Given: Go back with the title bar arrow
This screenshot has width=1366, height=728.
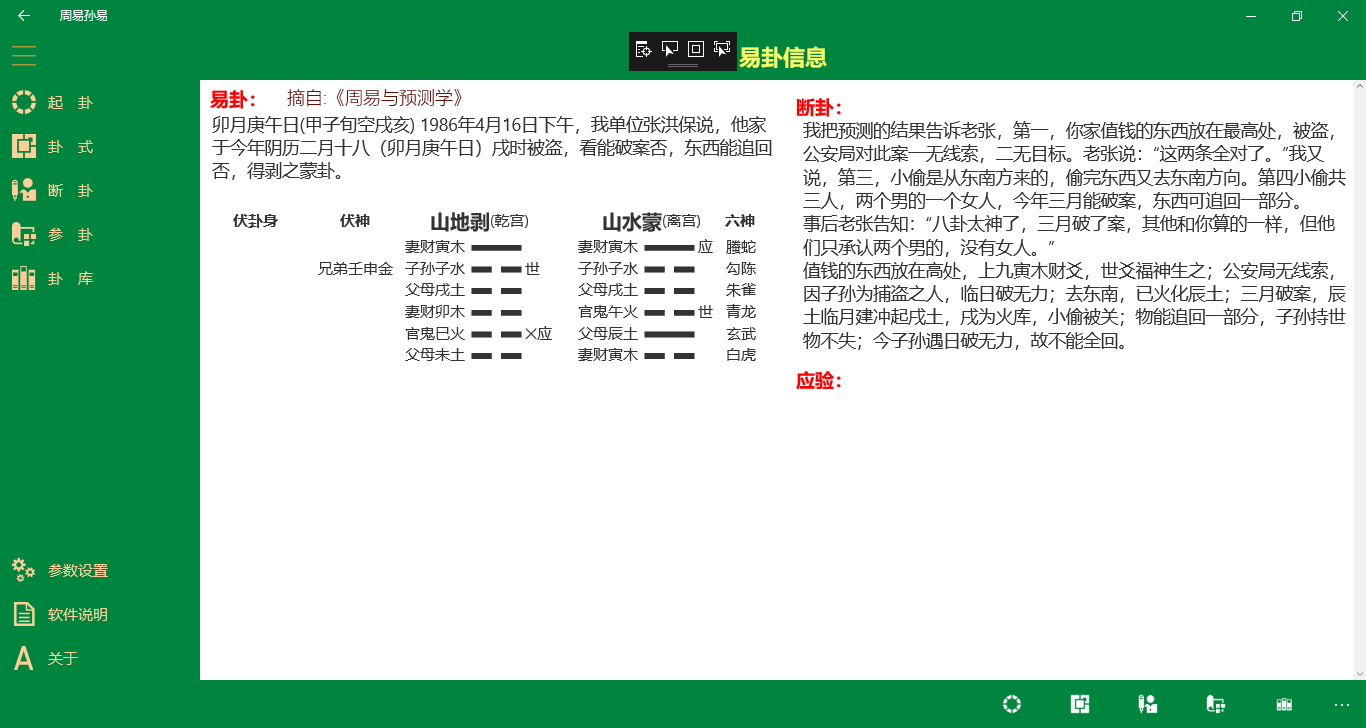Looking at the screenshot, I should (x=24, y=16).
